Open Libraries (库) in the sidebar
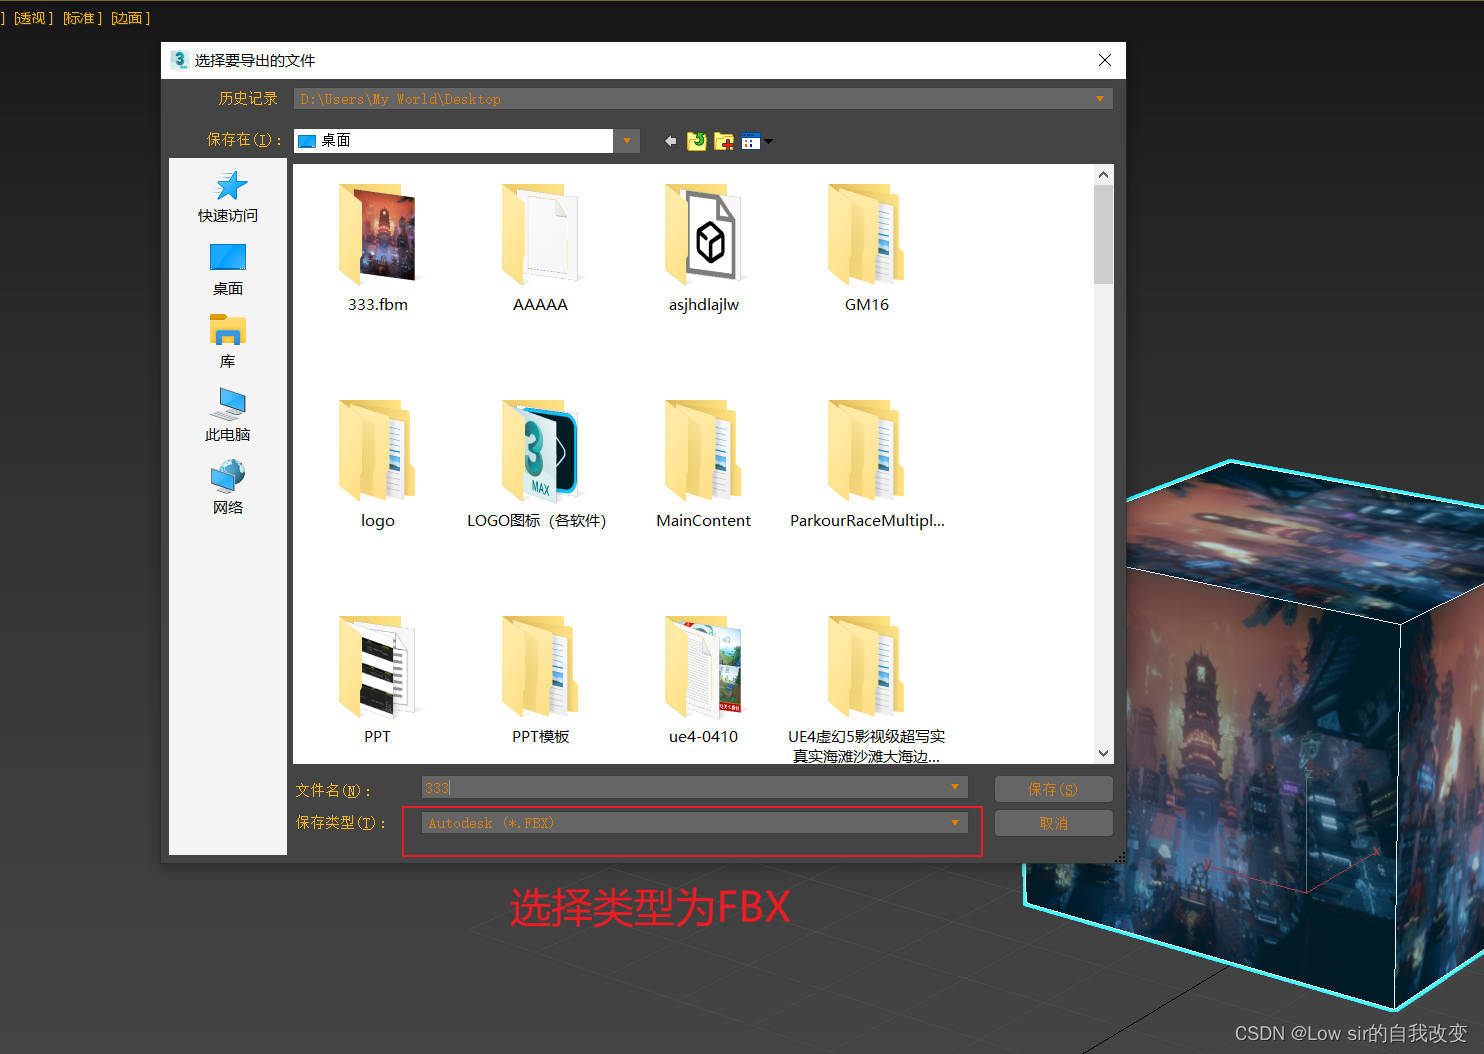Image resolution: width=1484 pixels, height=1054 pixels. (x=228, y=342)
